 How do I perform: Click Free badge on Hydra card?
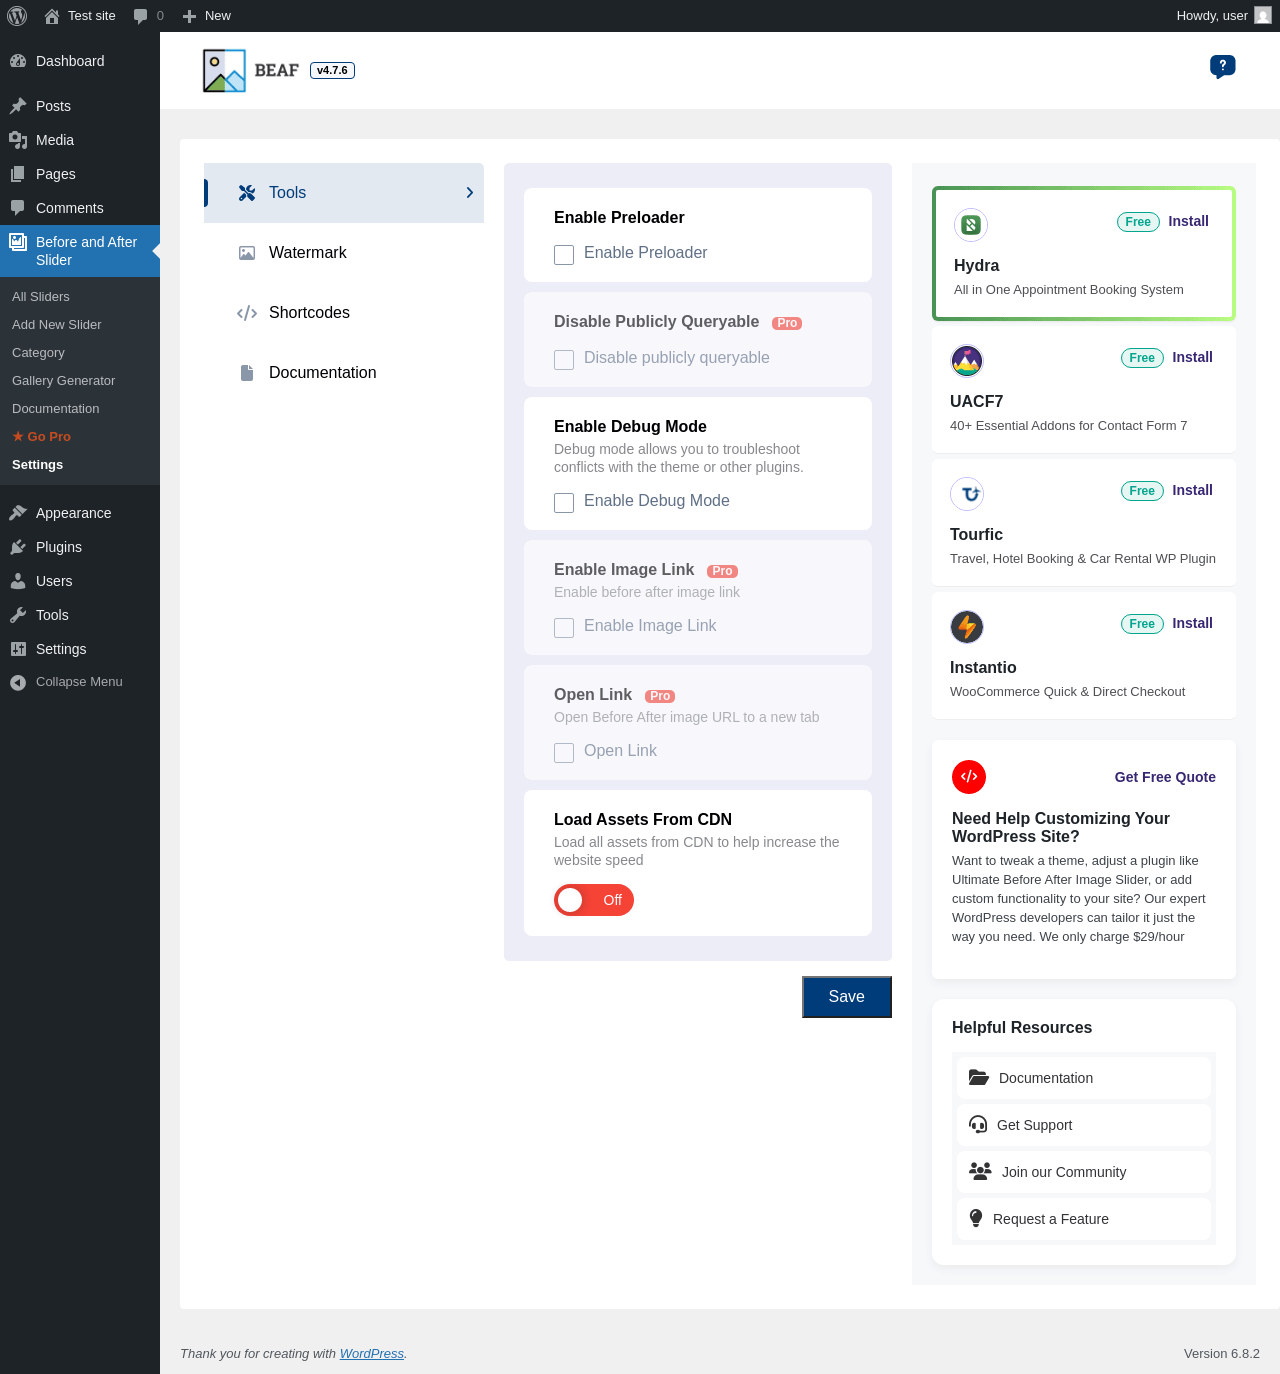(x=1138, y=222)
